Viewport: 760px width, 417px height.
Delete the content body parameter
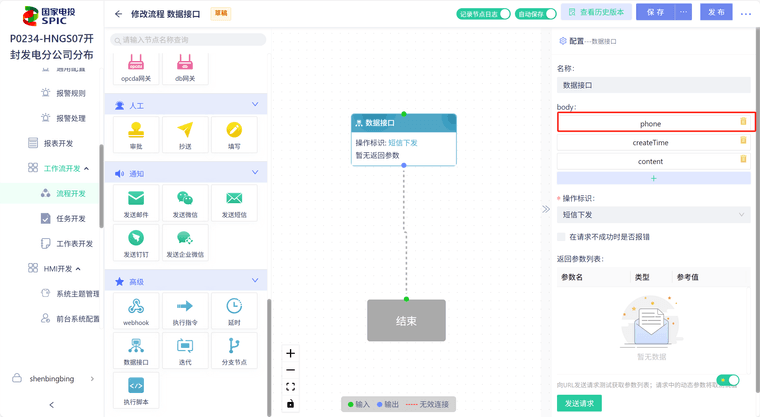pos(743,159)
